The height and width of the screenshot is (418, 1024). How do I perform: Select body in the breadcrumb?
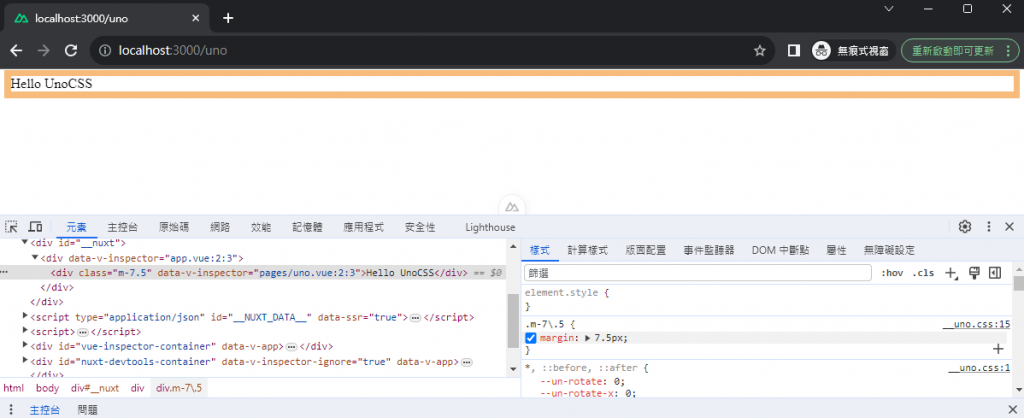[x=47, y=388]
